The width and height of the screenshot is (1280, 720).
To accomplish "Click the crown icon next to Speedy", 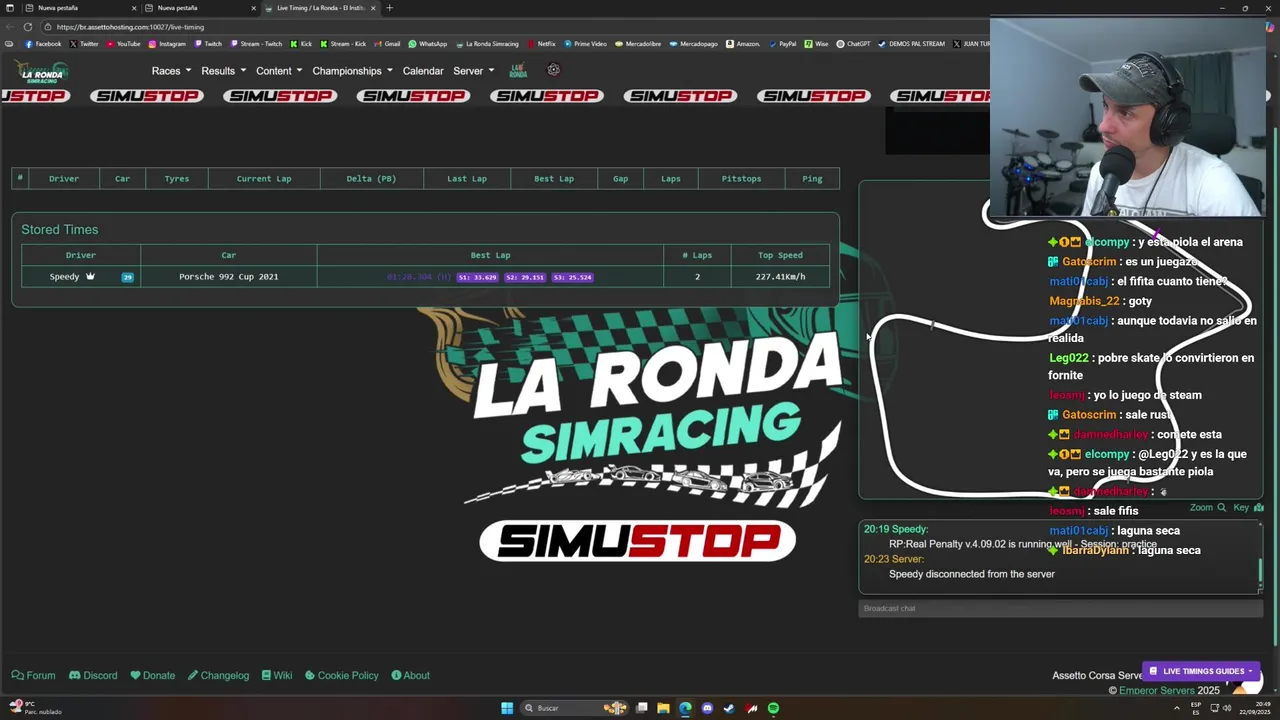I will 90,276.
